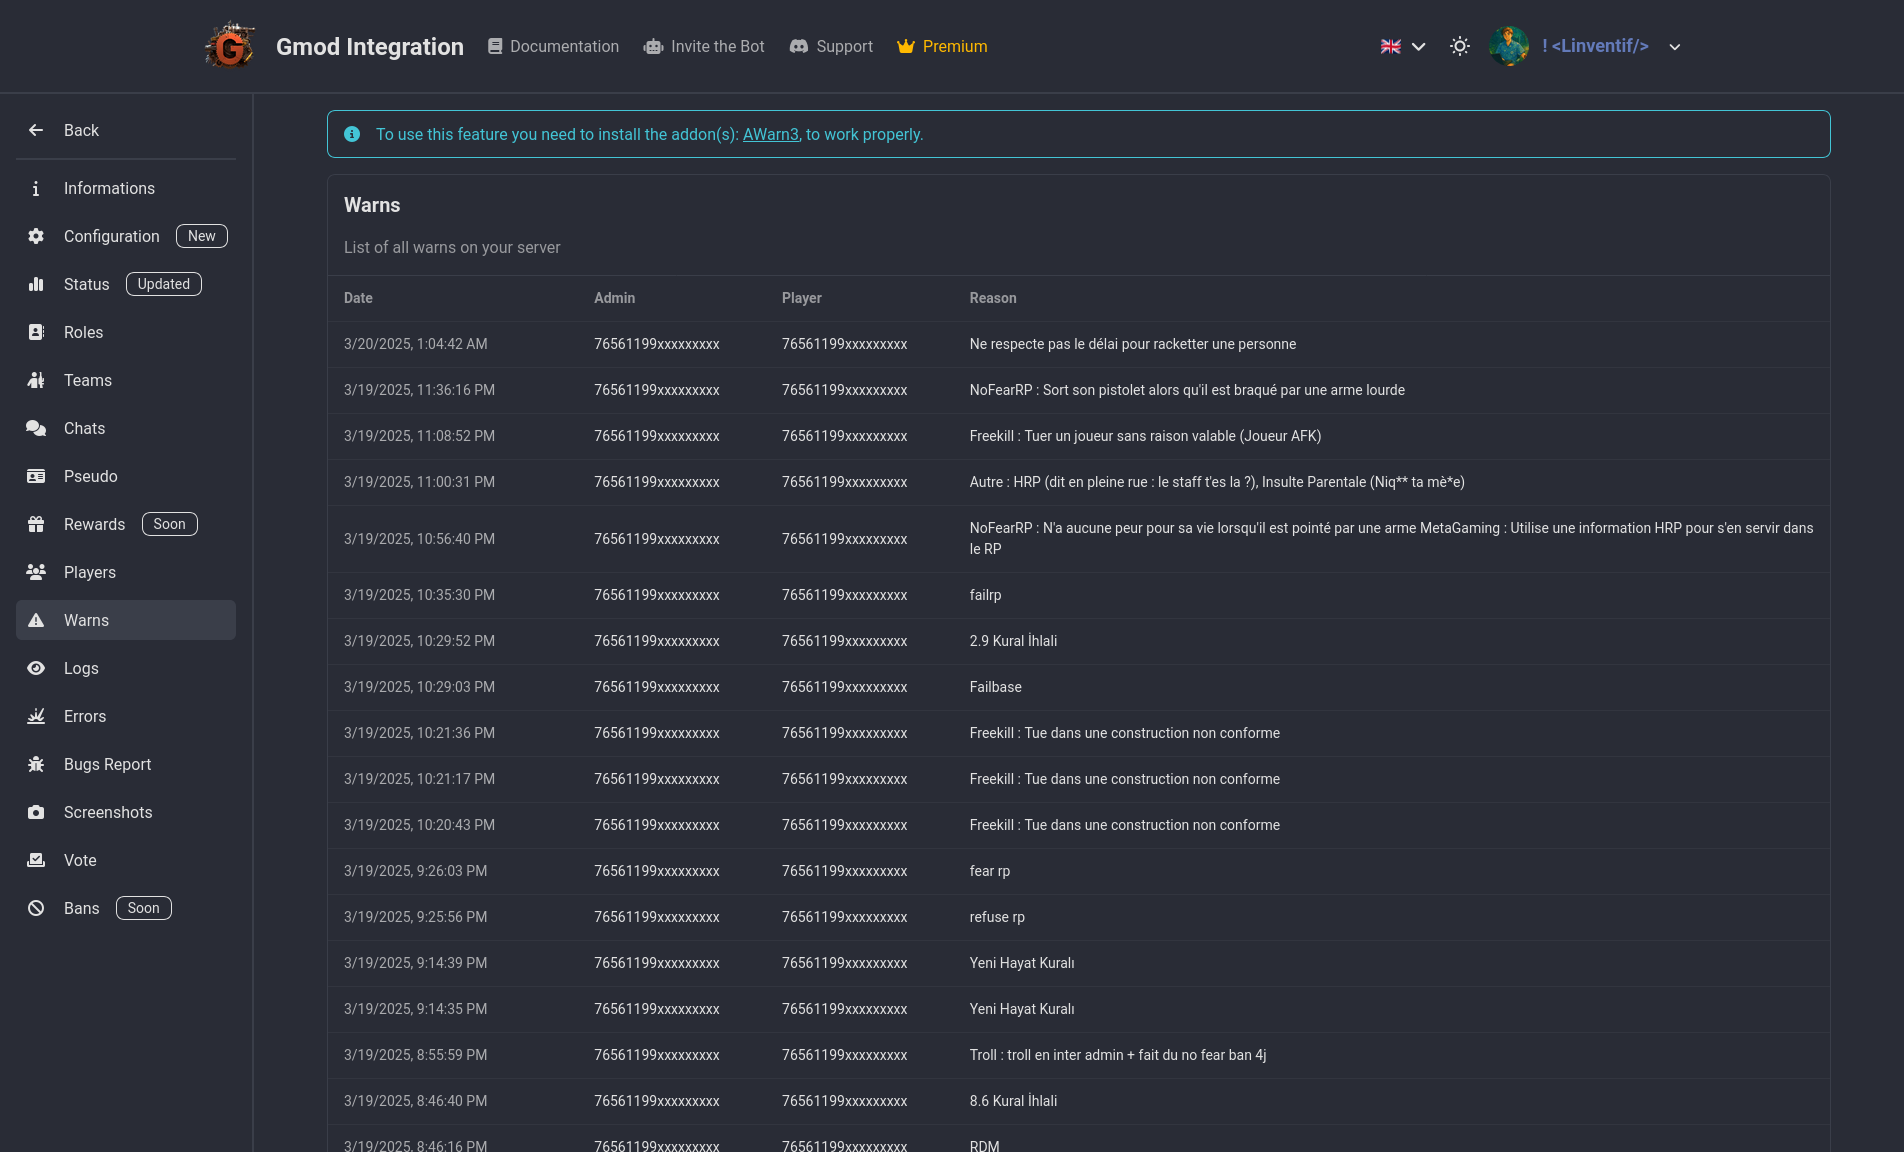Open Bugs Report via the bug icon

36,764
